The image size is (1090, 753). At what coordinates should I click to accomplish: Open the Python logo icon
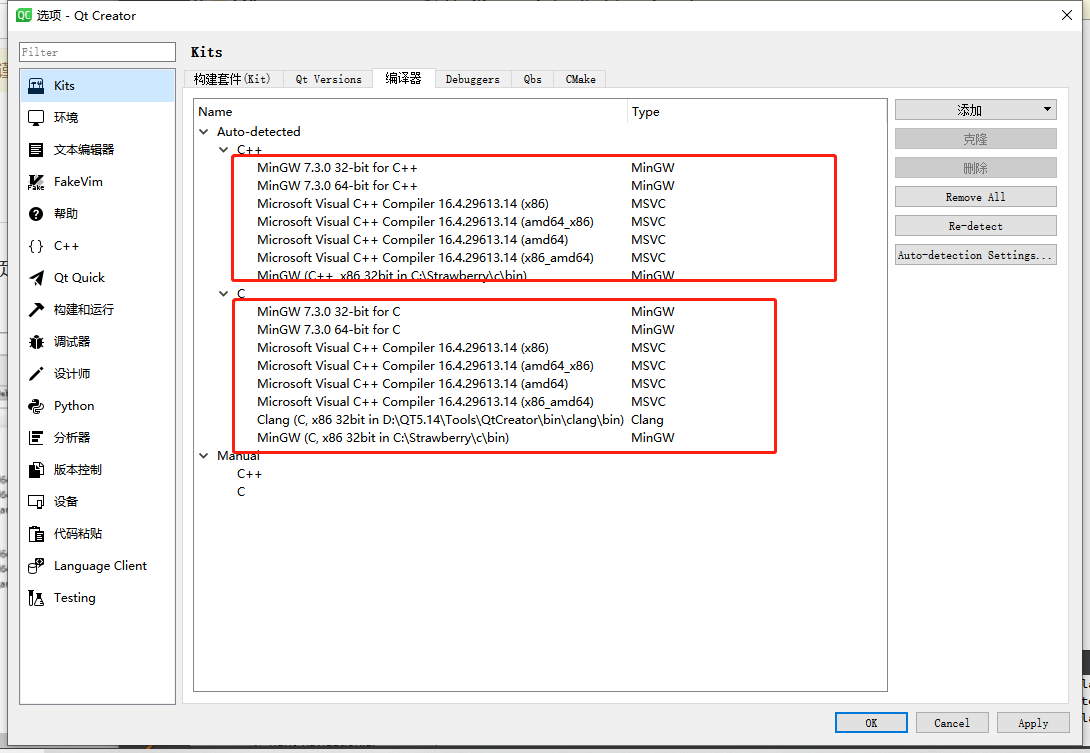click(x=36, y=405)
